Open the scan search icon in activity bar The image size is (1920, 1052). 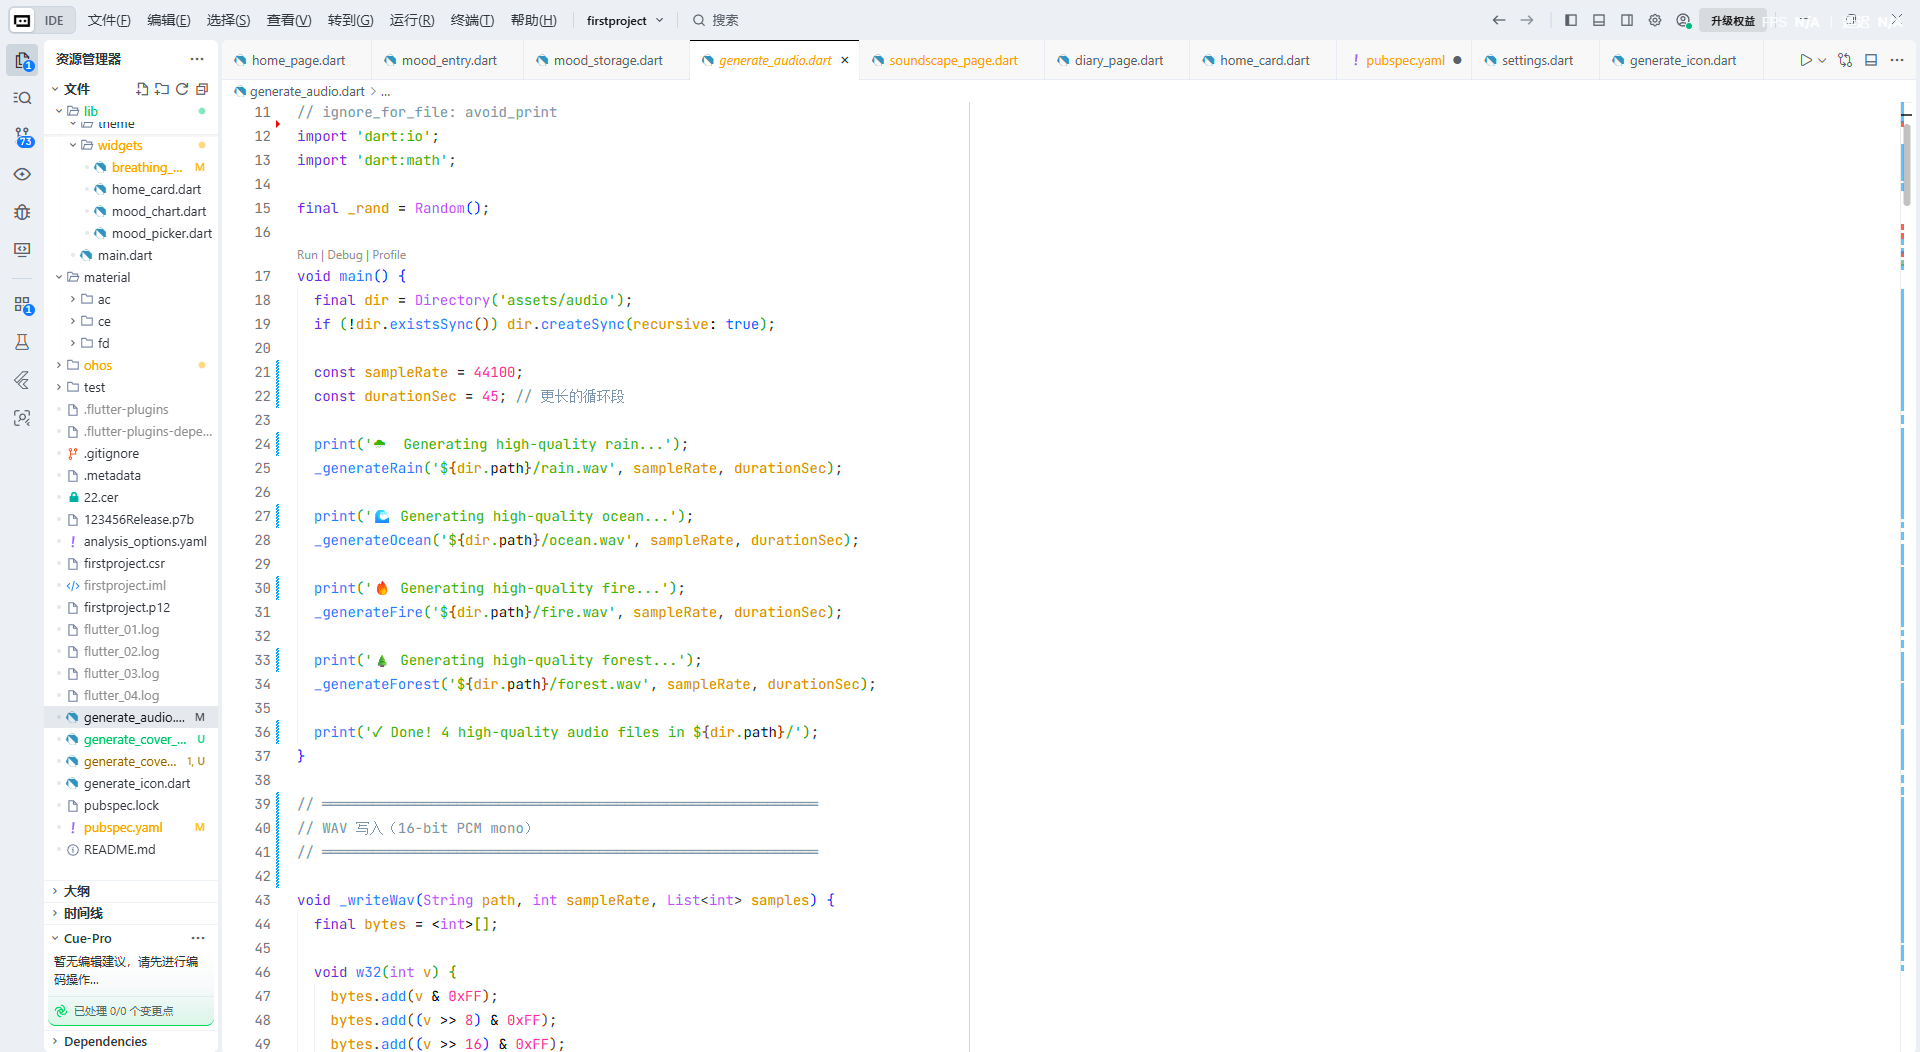[22, 418]
